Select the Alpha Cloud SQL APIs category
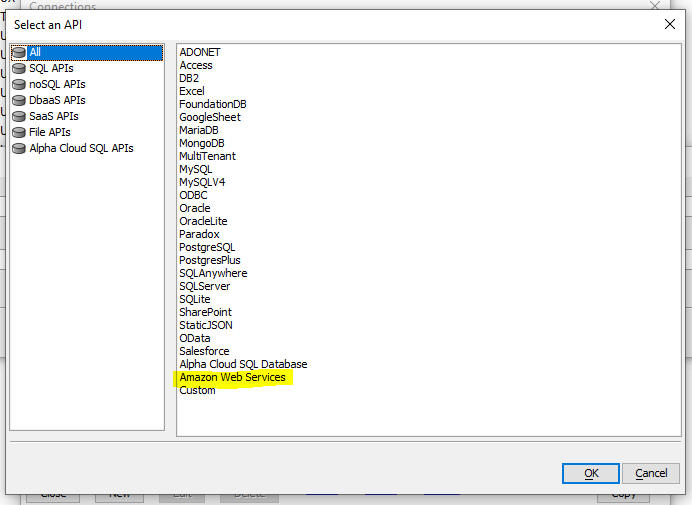692x505 pixels. coord(81,148)
